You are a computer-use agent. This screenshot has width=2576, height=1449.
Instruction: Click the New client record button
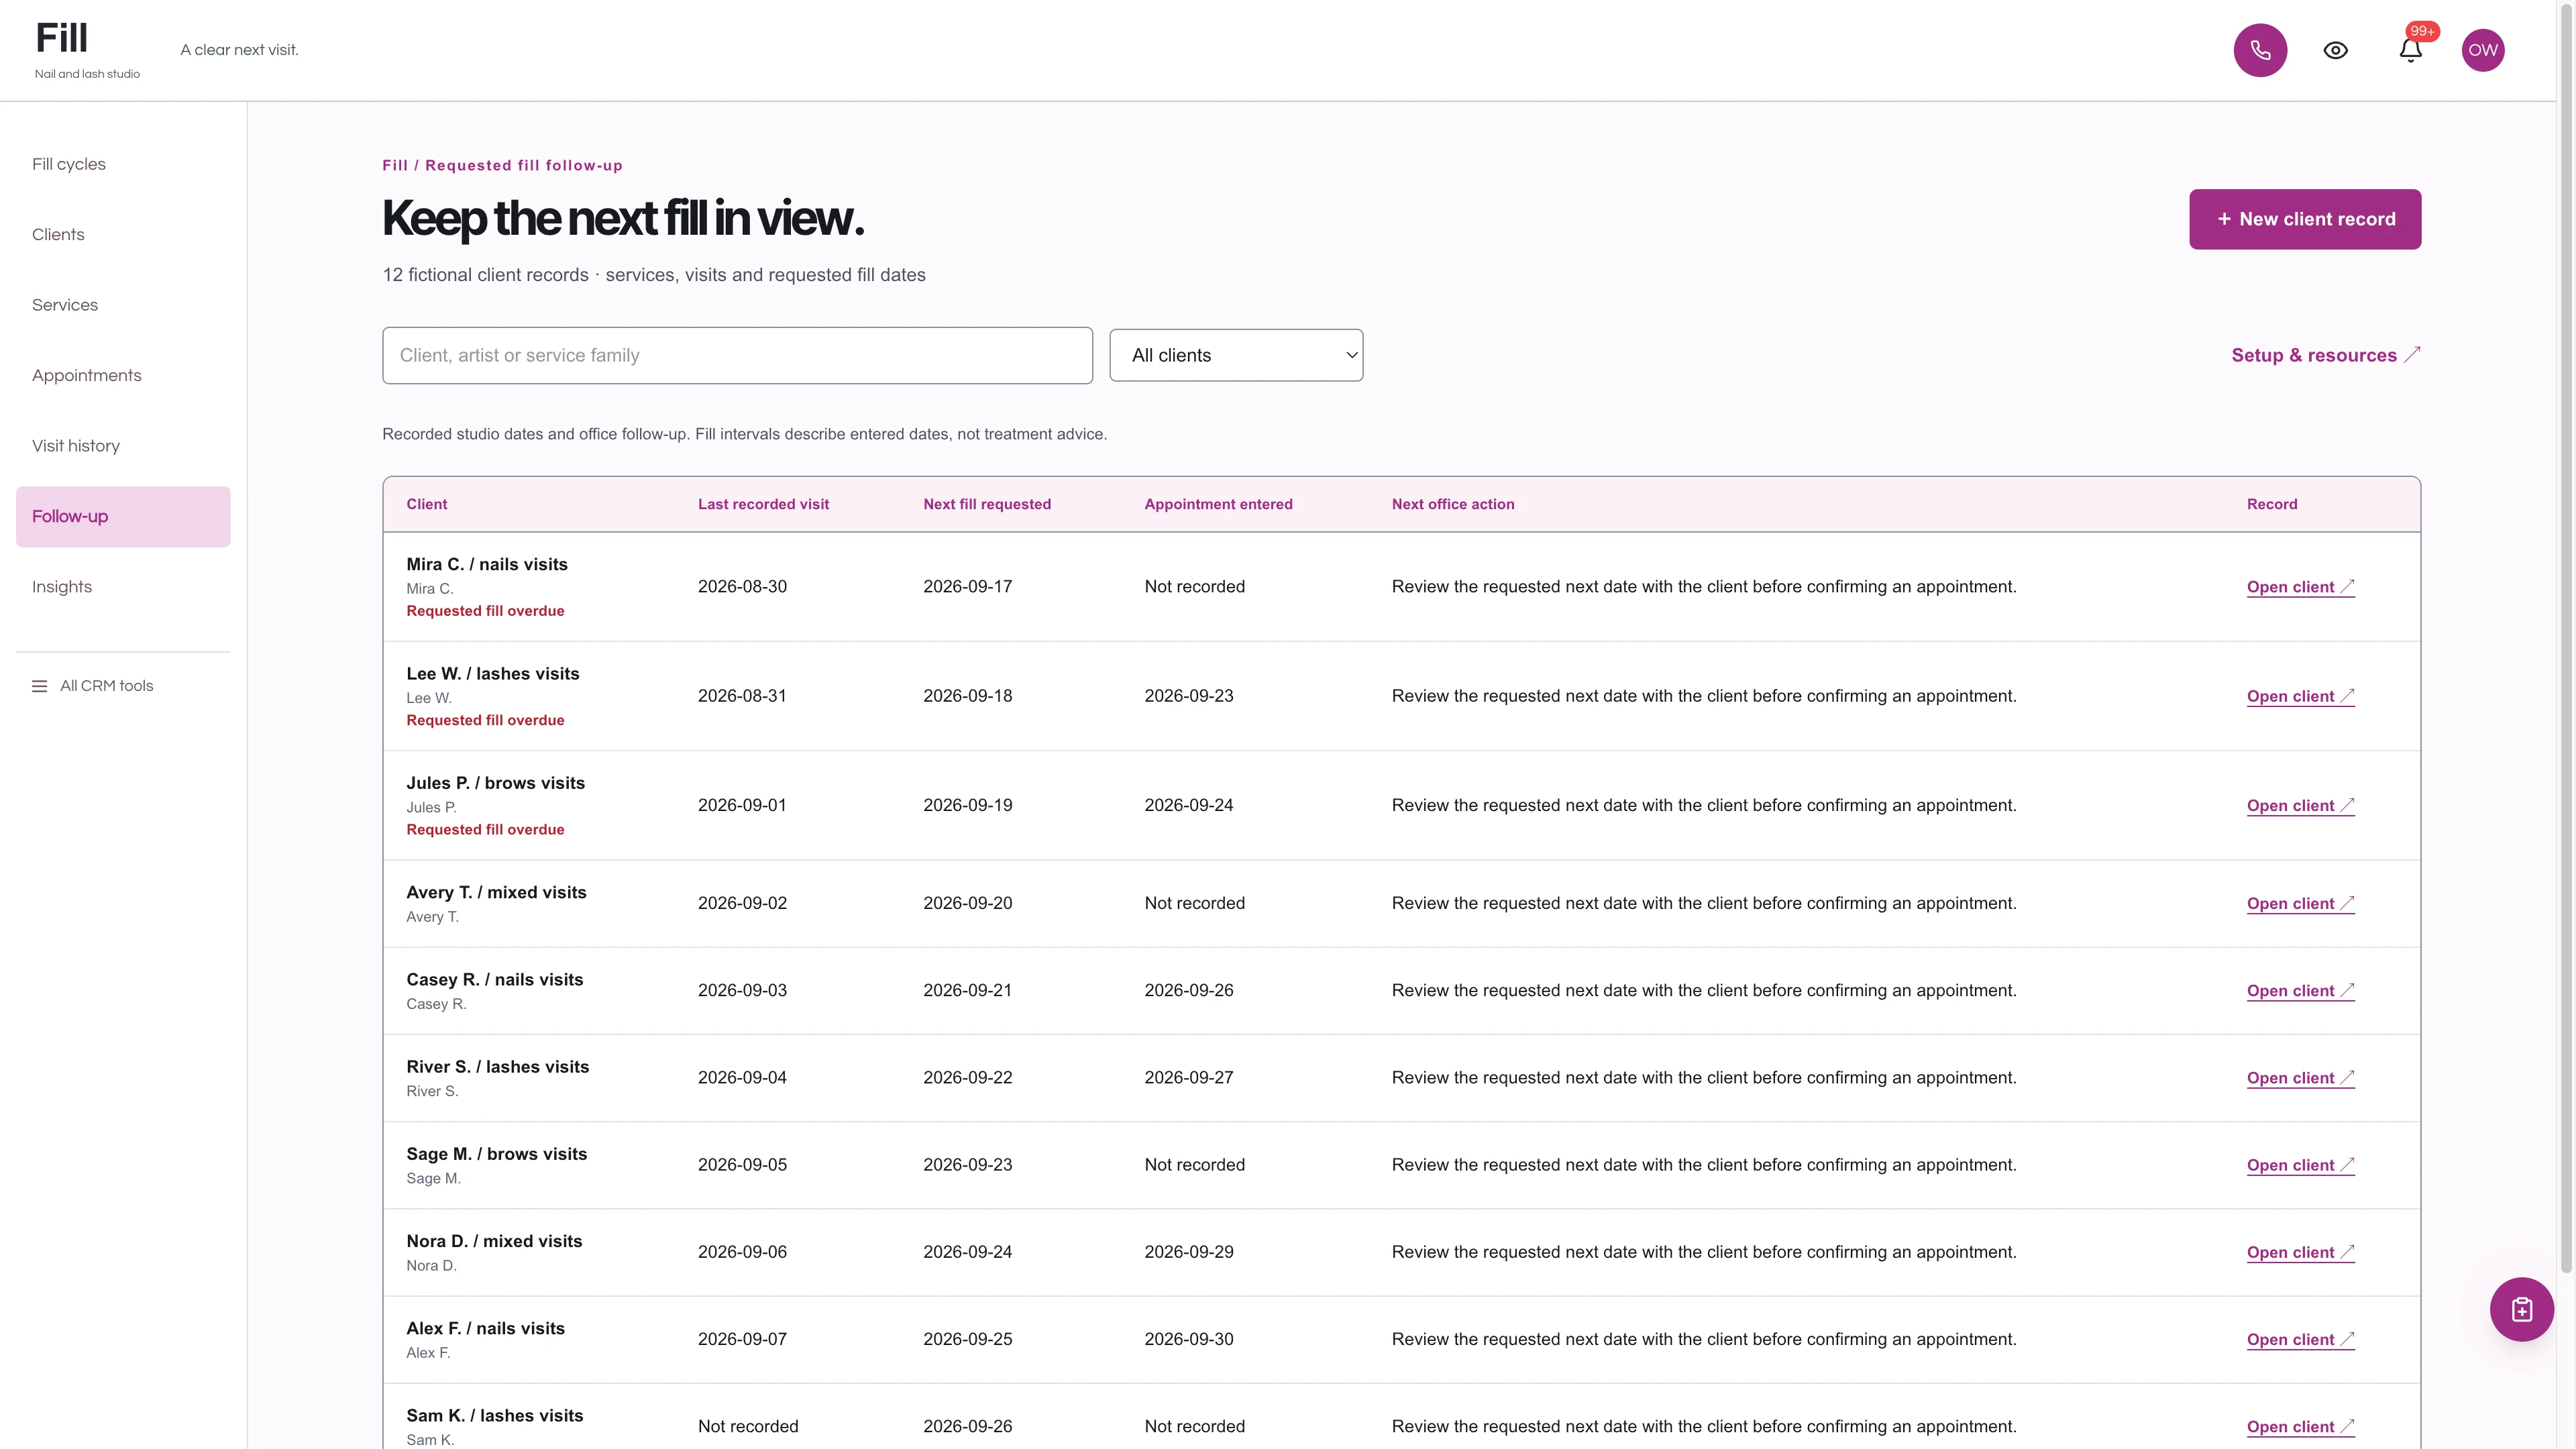click(x=2305, y=219)
